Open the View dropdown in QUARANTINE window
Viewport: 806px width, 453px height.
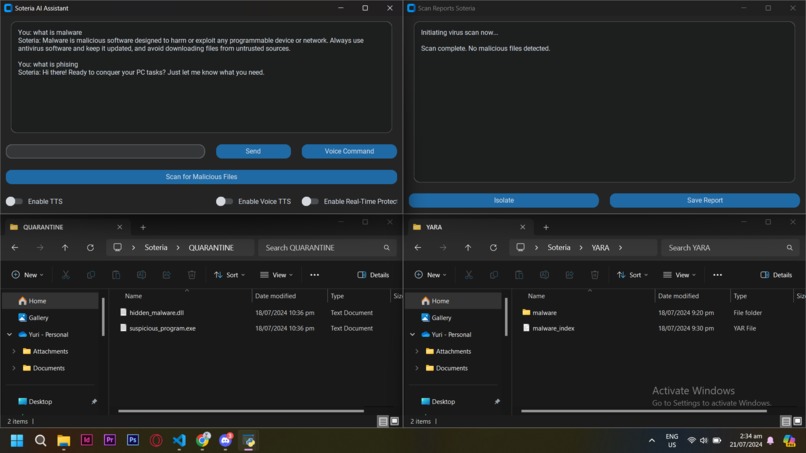coord(277,275)
